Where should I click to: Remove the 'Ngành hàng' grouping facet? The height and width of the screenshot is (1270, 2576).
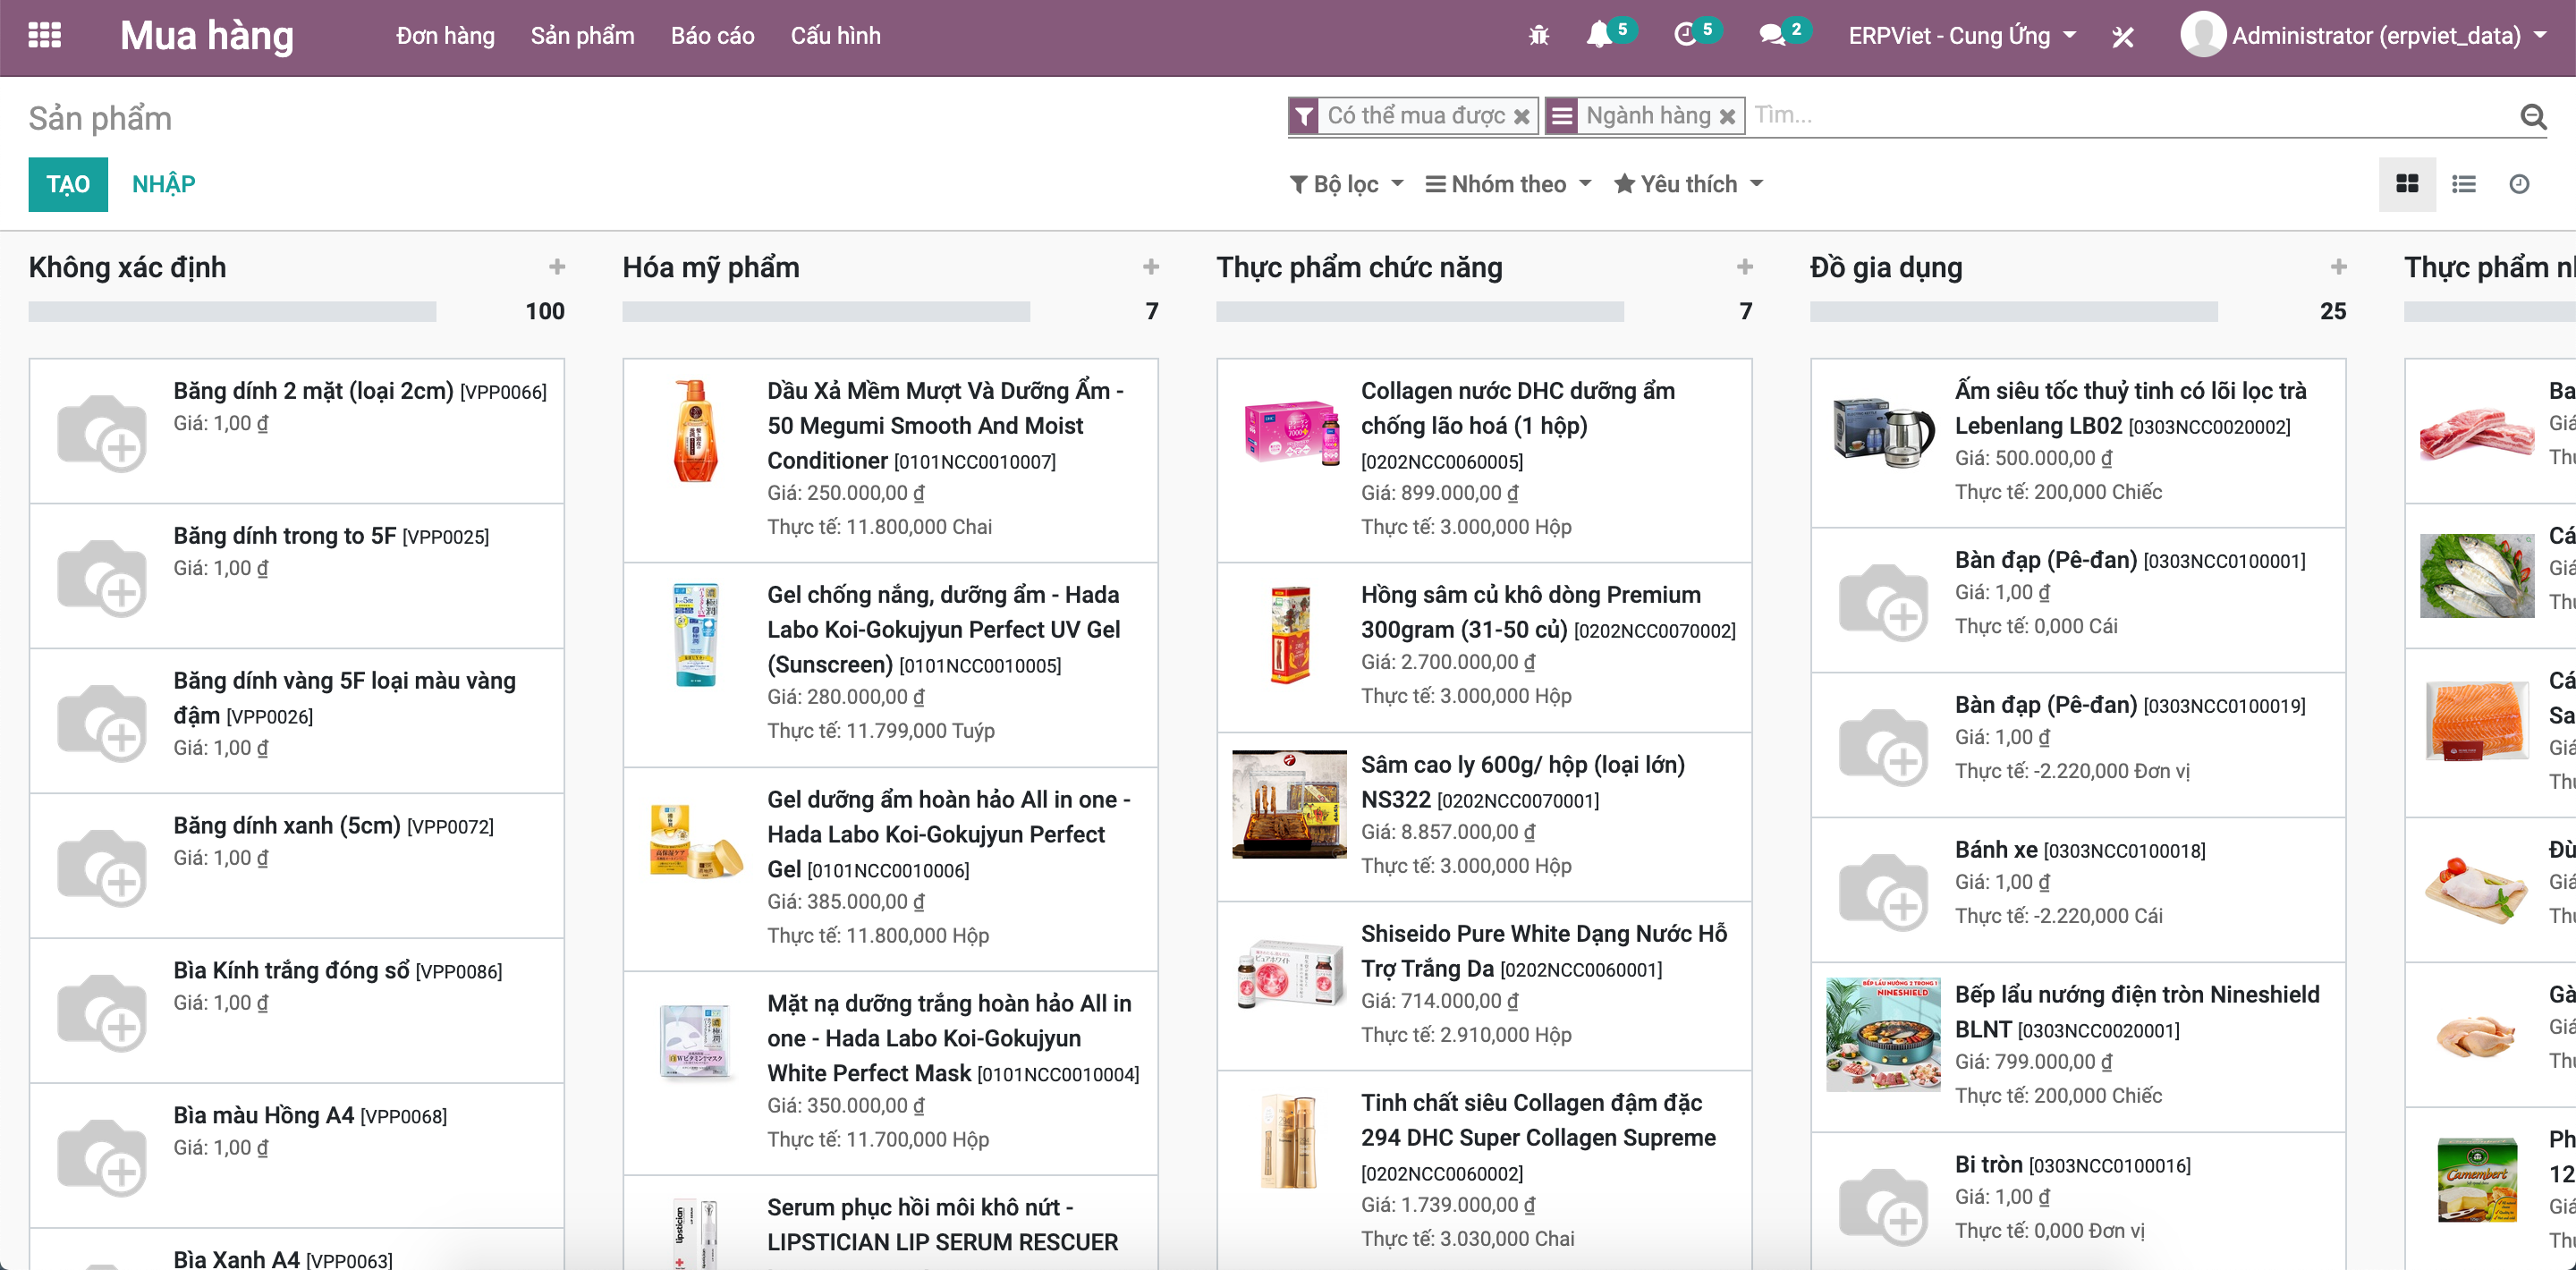[1726, 117]
